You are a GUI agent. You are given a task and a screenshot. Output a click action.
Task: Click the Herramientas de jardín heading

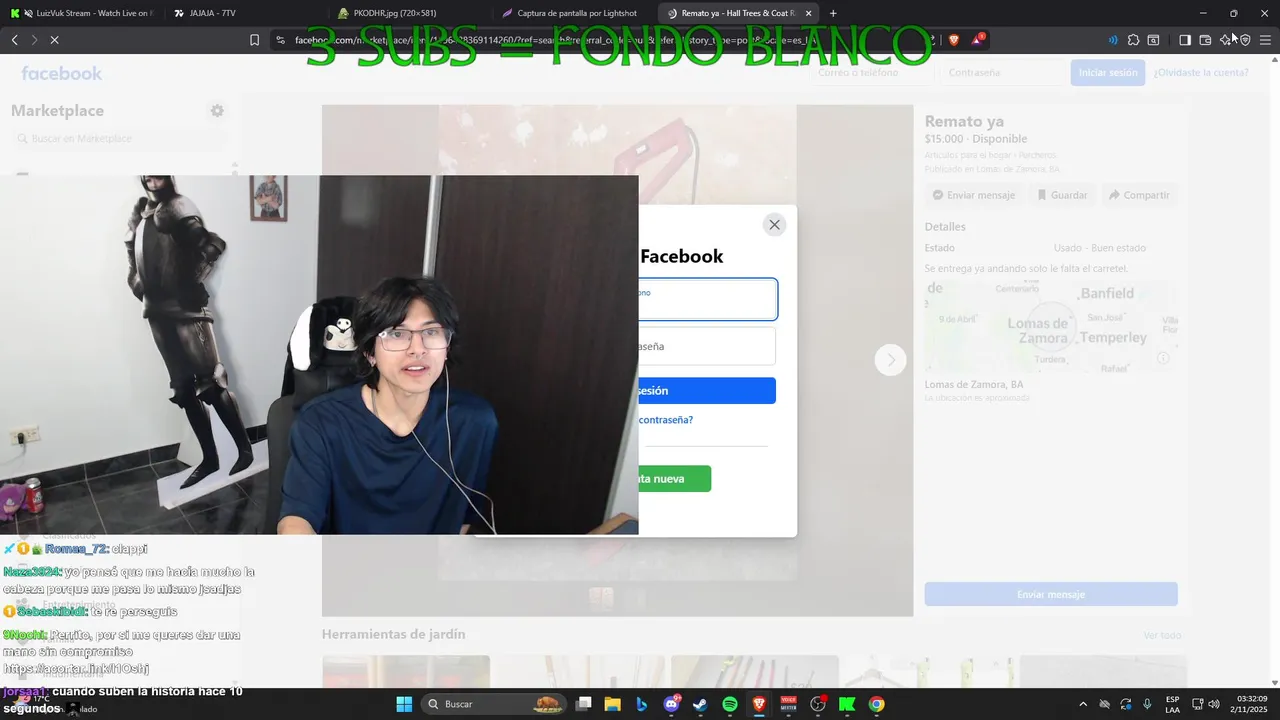click(x=393, y=634)
